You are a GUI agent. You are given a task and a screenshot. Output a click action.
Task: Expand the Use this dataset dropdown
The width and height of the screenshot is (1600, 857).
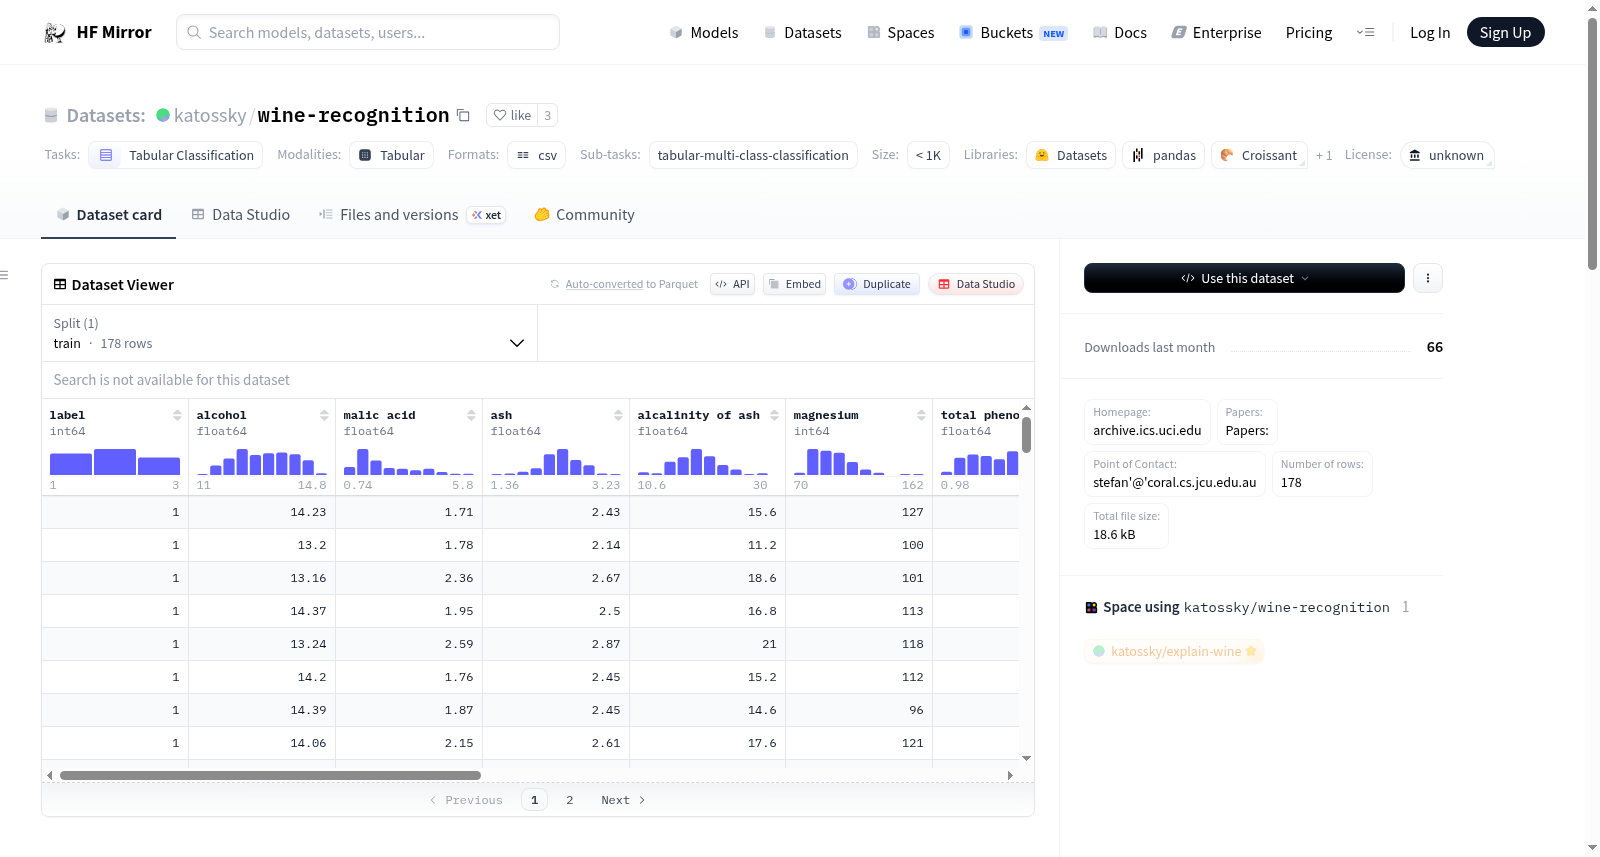pos(1244,278)
